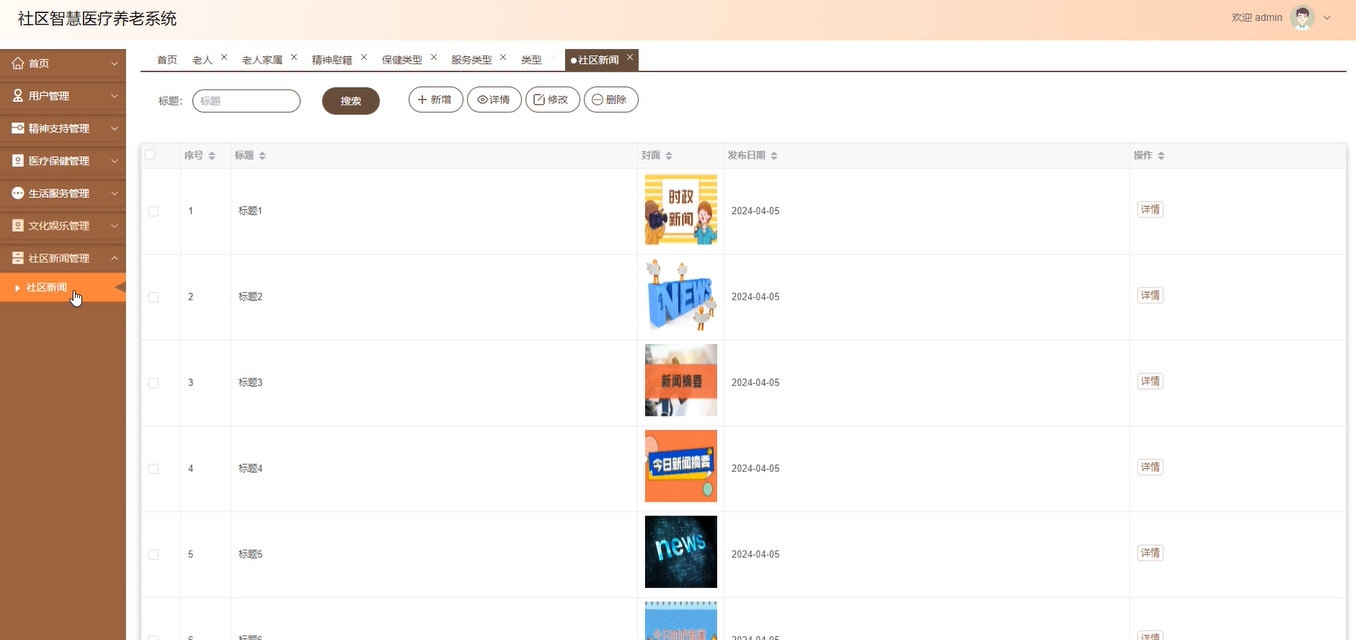Click the person icon beside 用户管理
The image size is (1356, 640).
(18, 96)
